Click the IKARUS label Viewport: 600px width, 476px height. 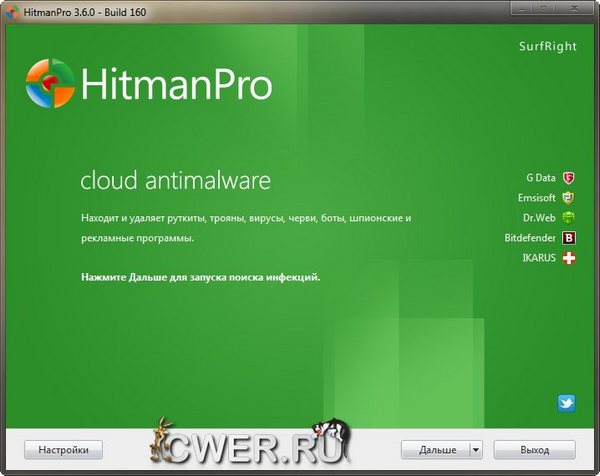[x=539, y=258]
